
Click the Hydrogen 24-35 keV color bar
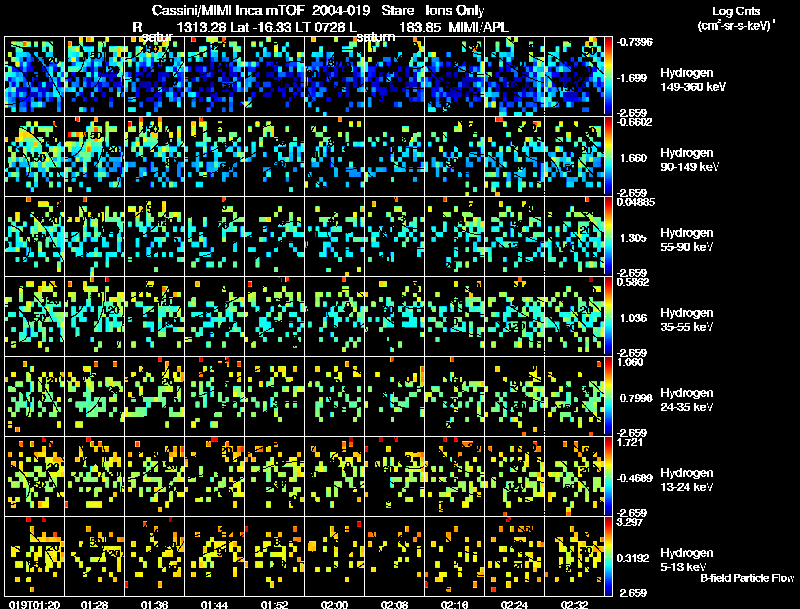608,396
